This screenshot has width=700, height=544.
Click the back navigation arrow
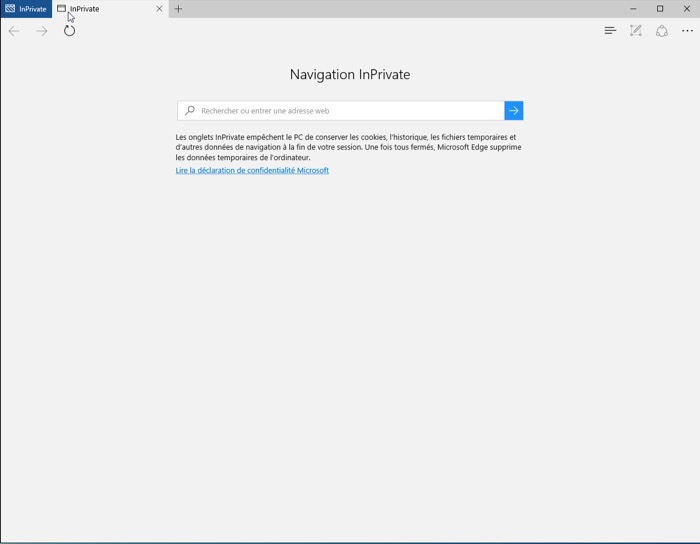(14, 31)
